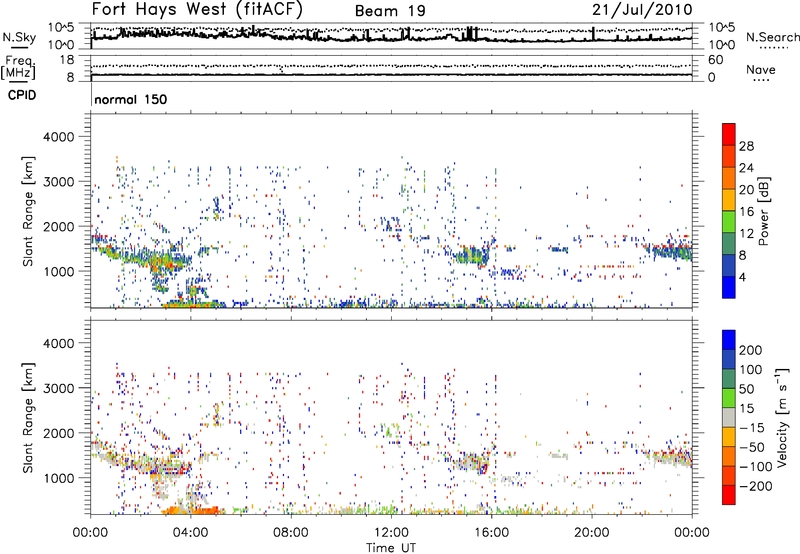The width and height of the screenshot is (800, 554).
Task: Click the "Power [dB]" color bar title
Action: [764, 211]
